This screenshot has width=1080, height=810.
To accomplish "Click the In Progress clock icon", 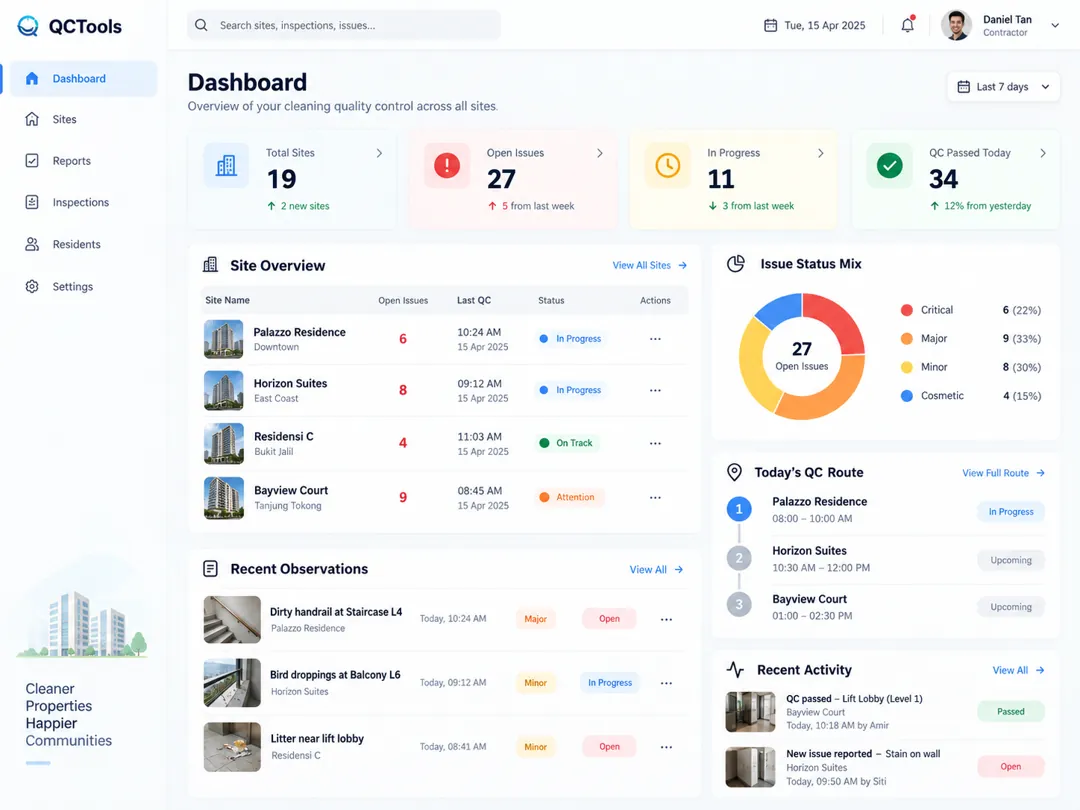I will (667, 165).
